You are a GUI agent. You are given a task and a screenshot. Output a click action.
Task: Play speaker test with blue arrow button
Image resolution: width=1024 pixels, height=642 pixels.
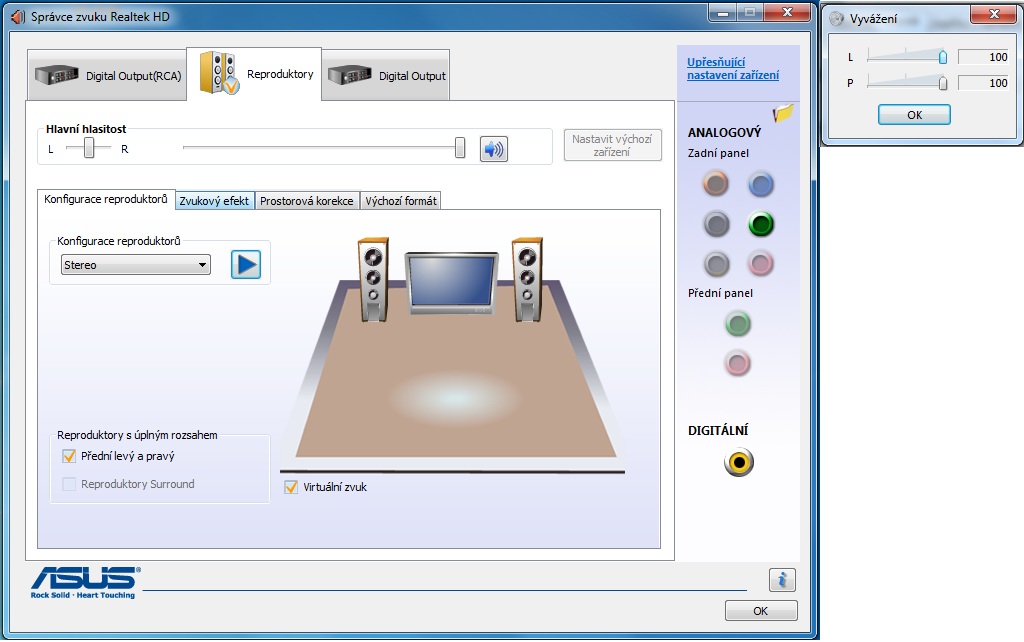(246, 265)
